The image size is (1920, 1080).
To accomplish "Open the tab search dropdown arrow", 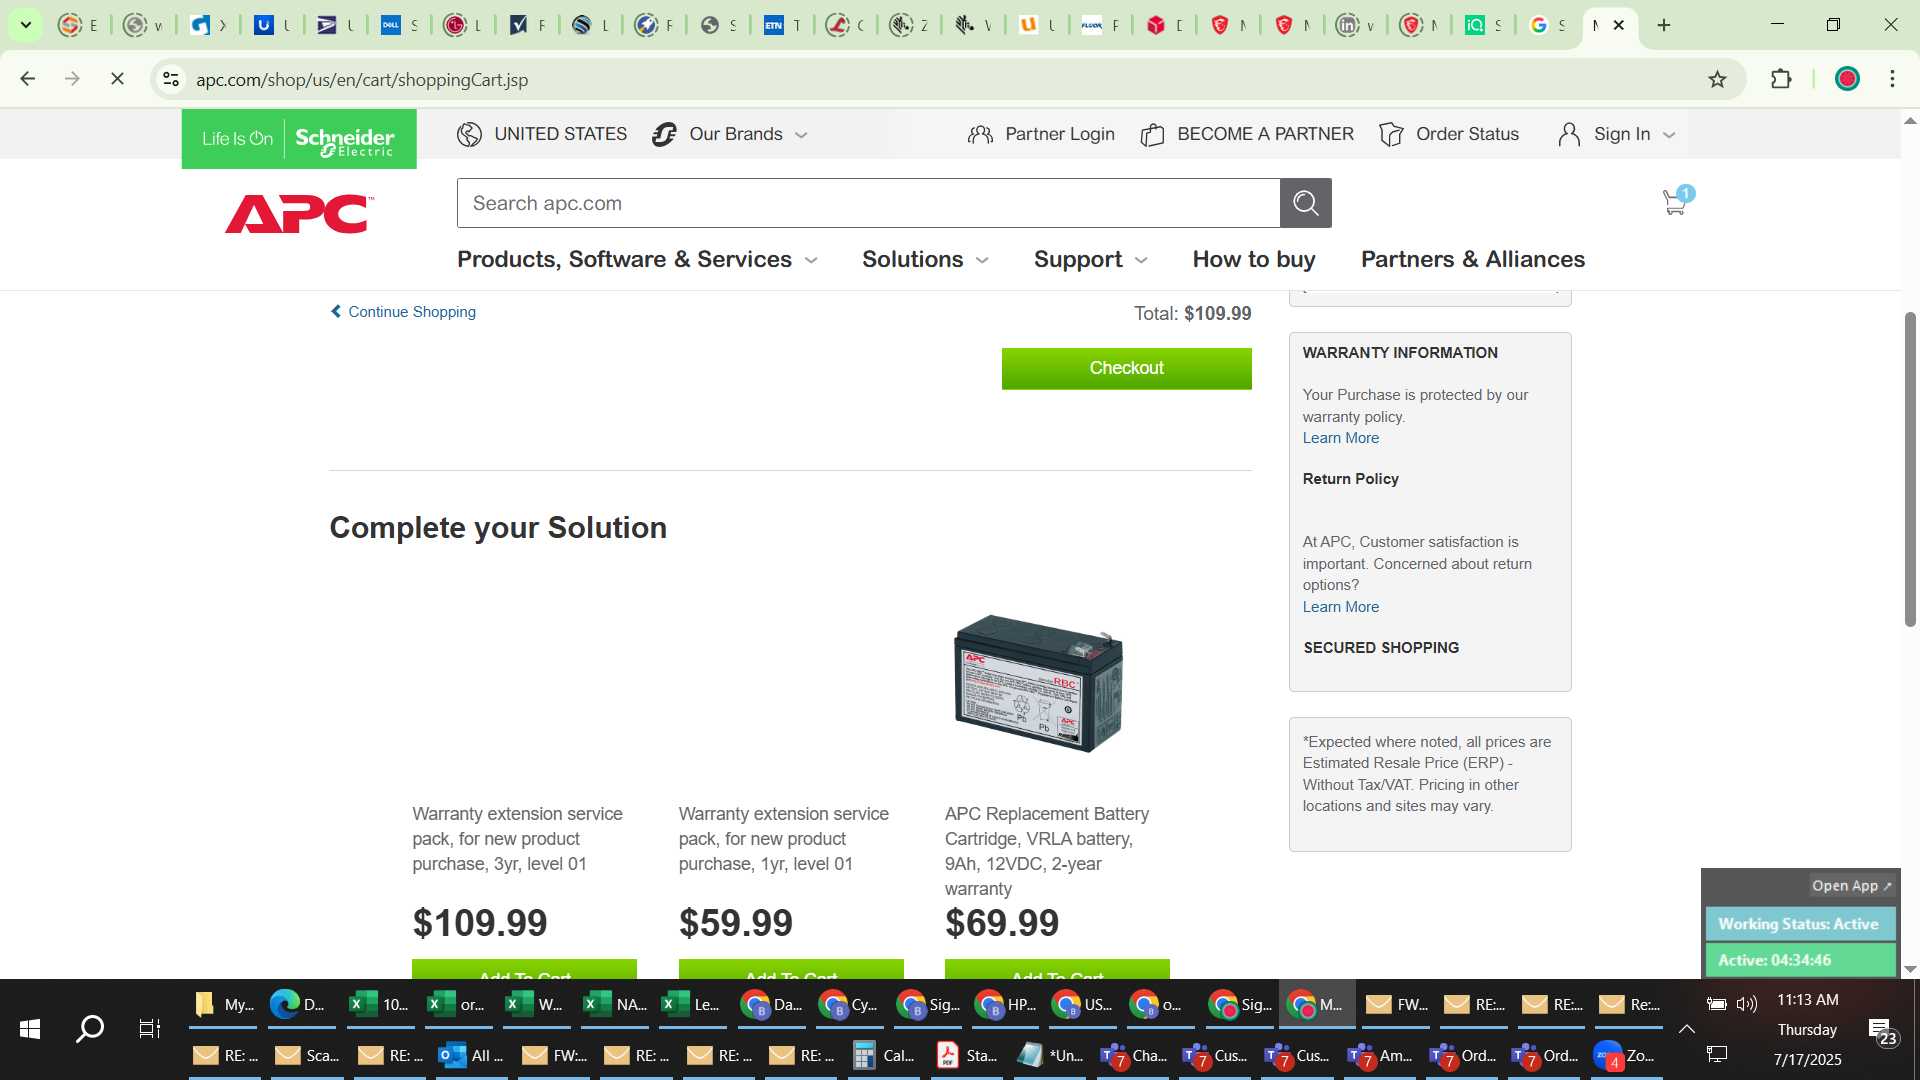I will pos(26,25).
